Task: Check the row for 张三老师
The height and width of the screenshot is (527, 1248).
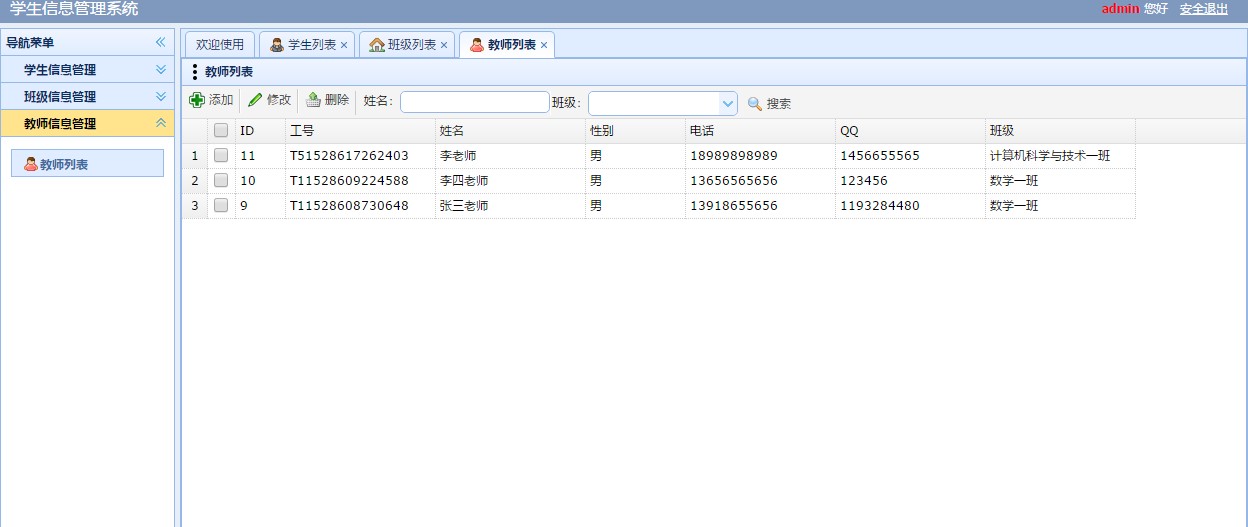Action: tap(221, 205)
